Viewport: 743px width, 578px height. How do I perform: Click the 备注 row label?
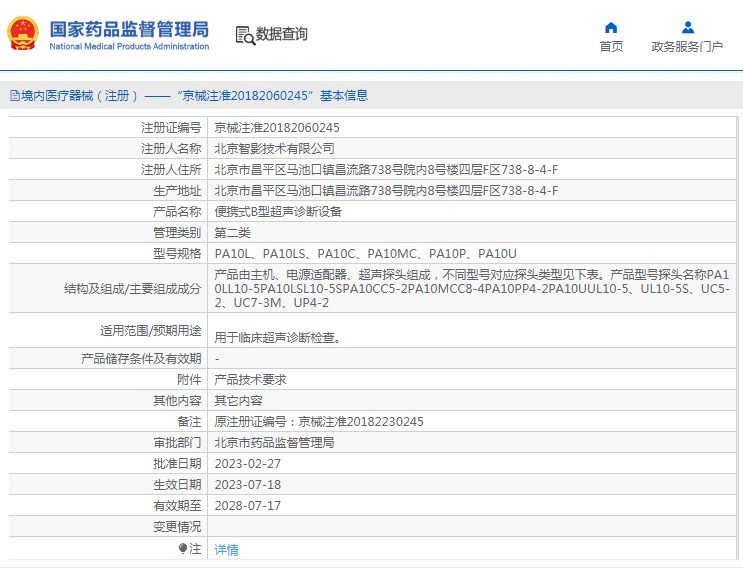point(189,422)
